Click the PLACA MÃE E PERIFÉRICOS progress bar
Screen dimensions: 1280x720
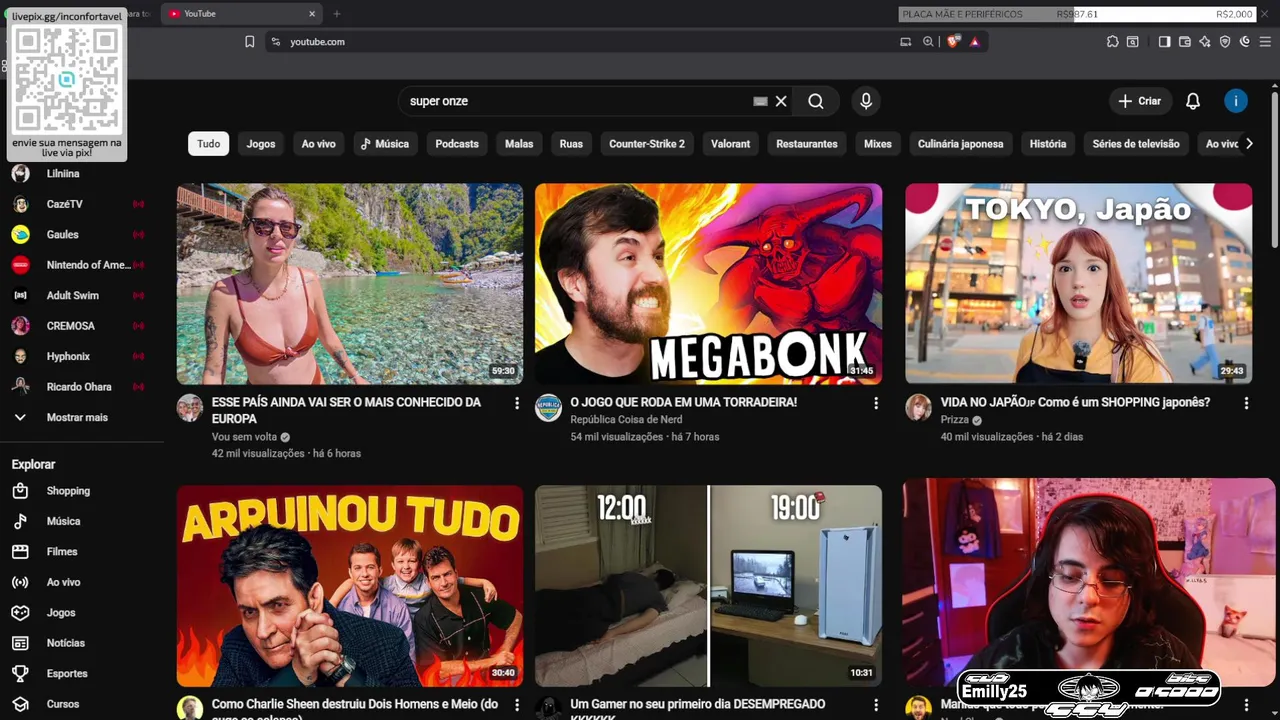tap(1077, 14)
